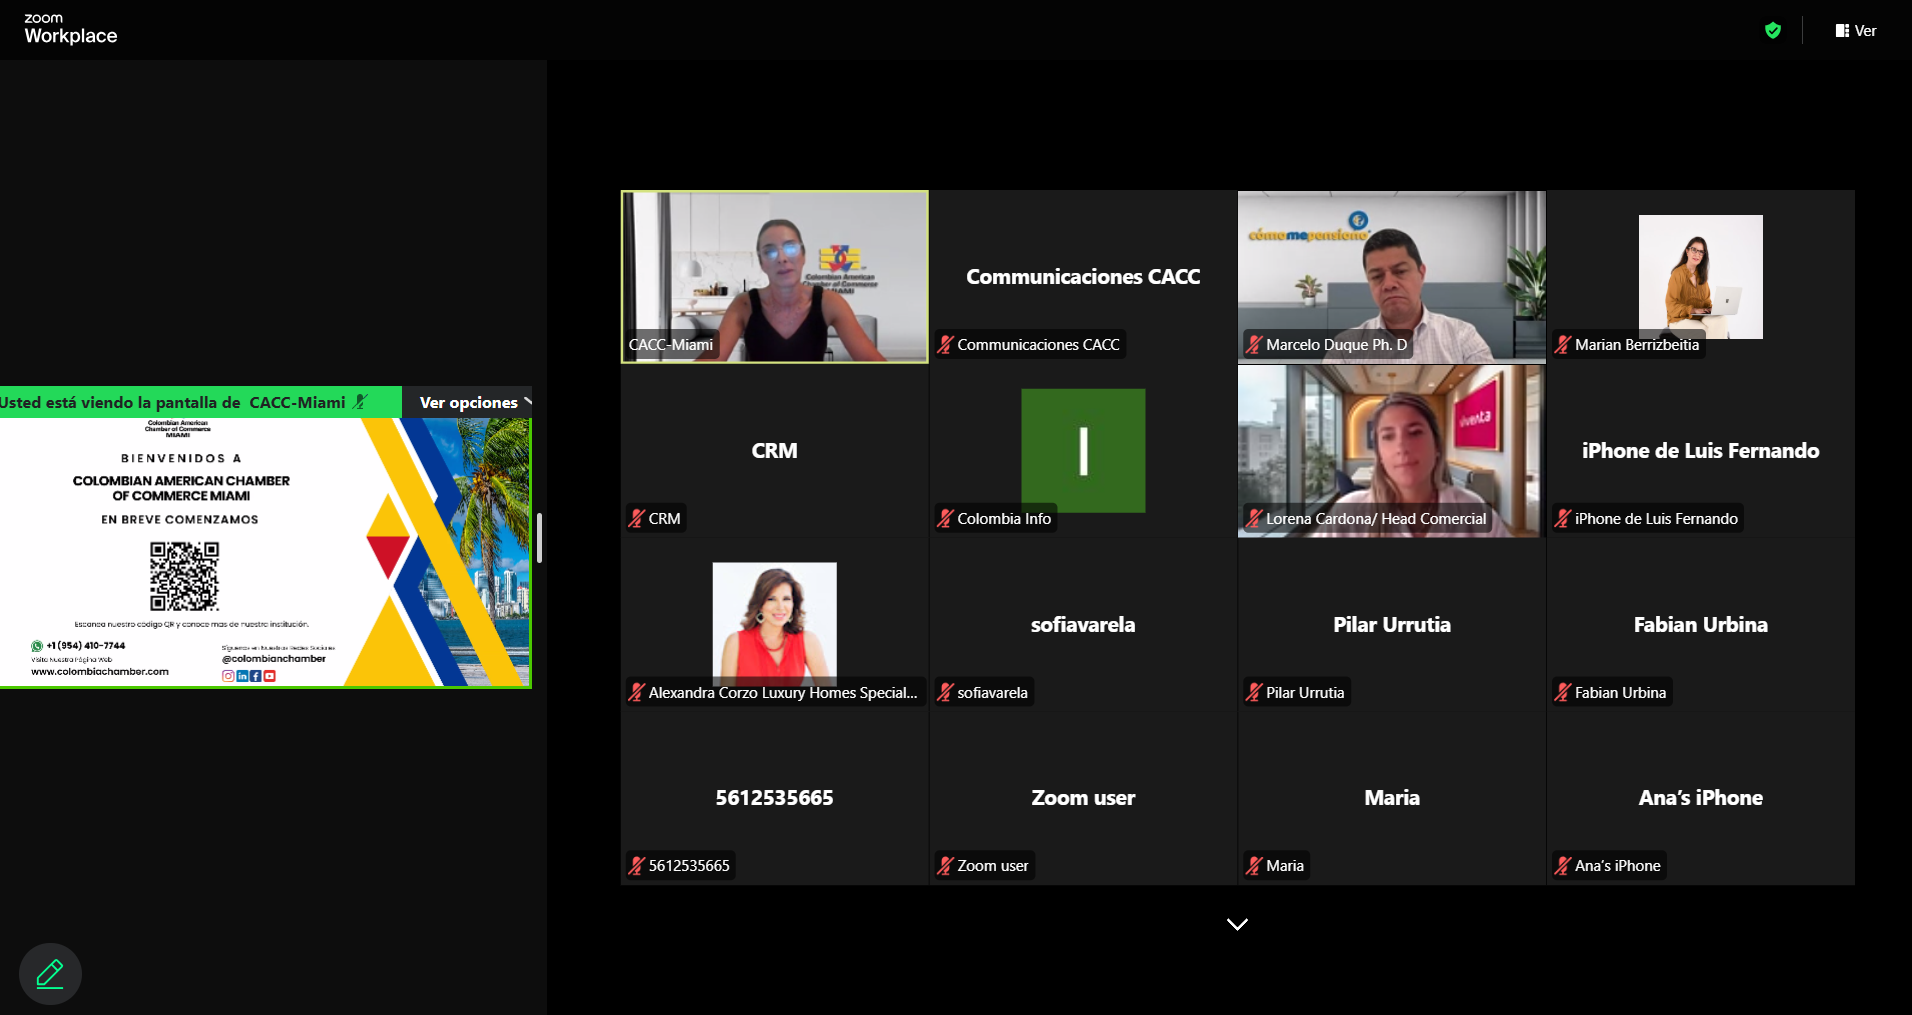Click www.colombiachamber.com link on slide
The image size is (1912, 1015).
click(100, 672)
